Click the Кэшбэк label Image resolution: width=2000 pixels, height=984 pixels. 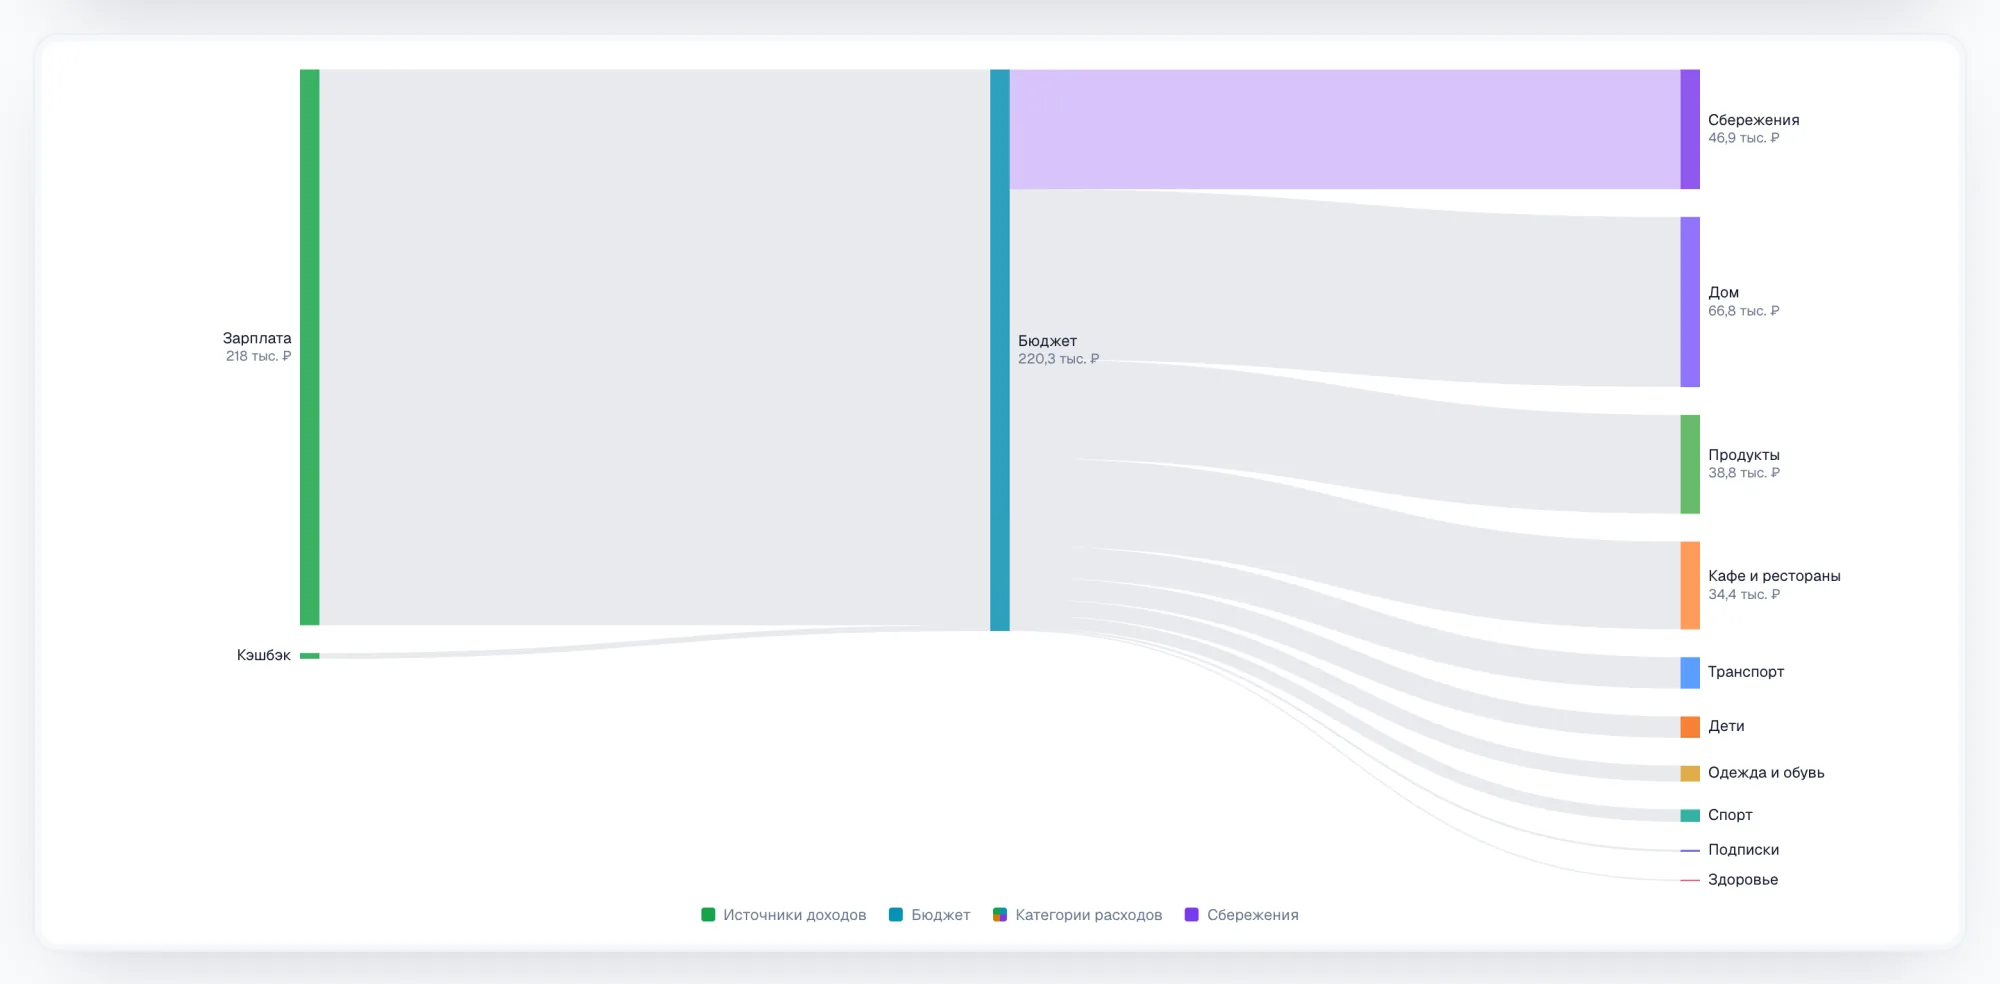point(264,655)
